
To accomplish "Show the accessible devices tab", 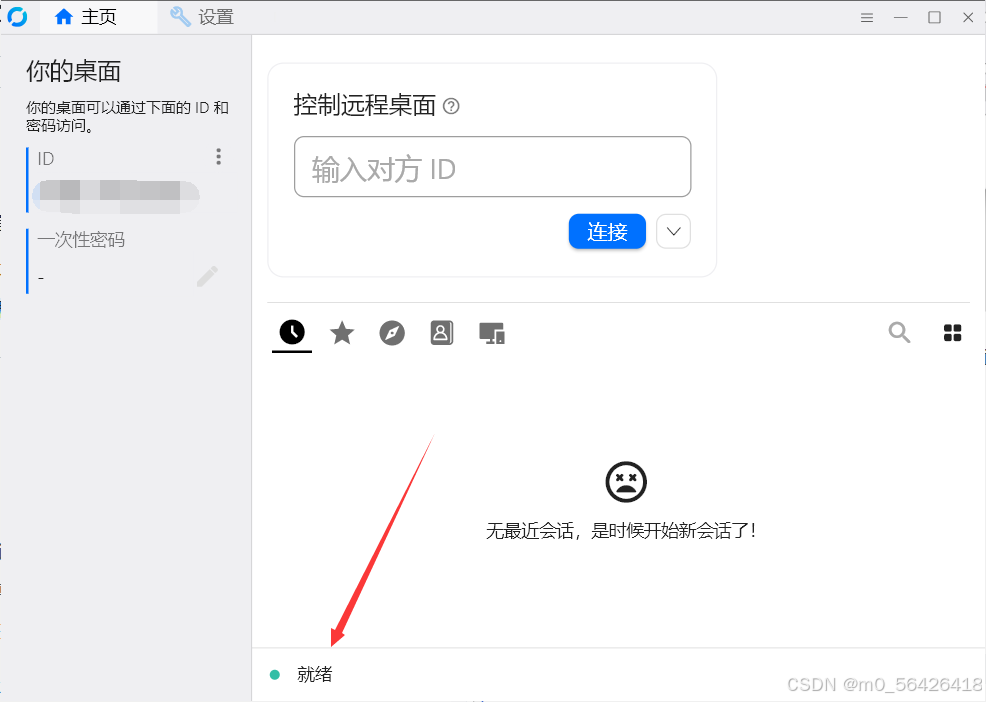I will click(491, 333).
